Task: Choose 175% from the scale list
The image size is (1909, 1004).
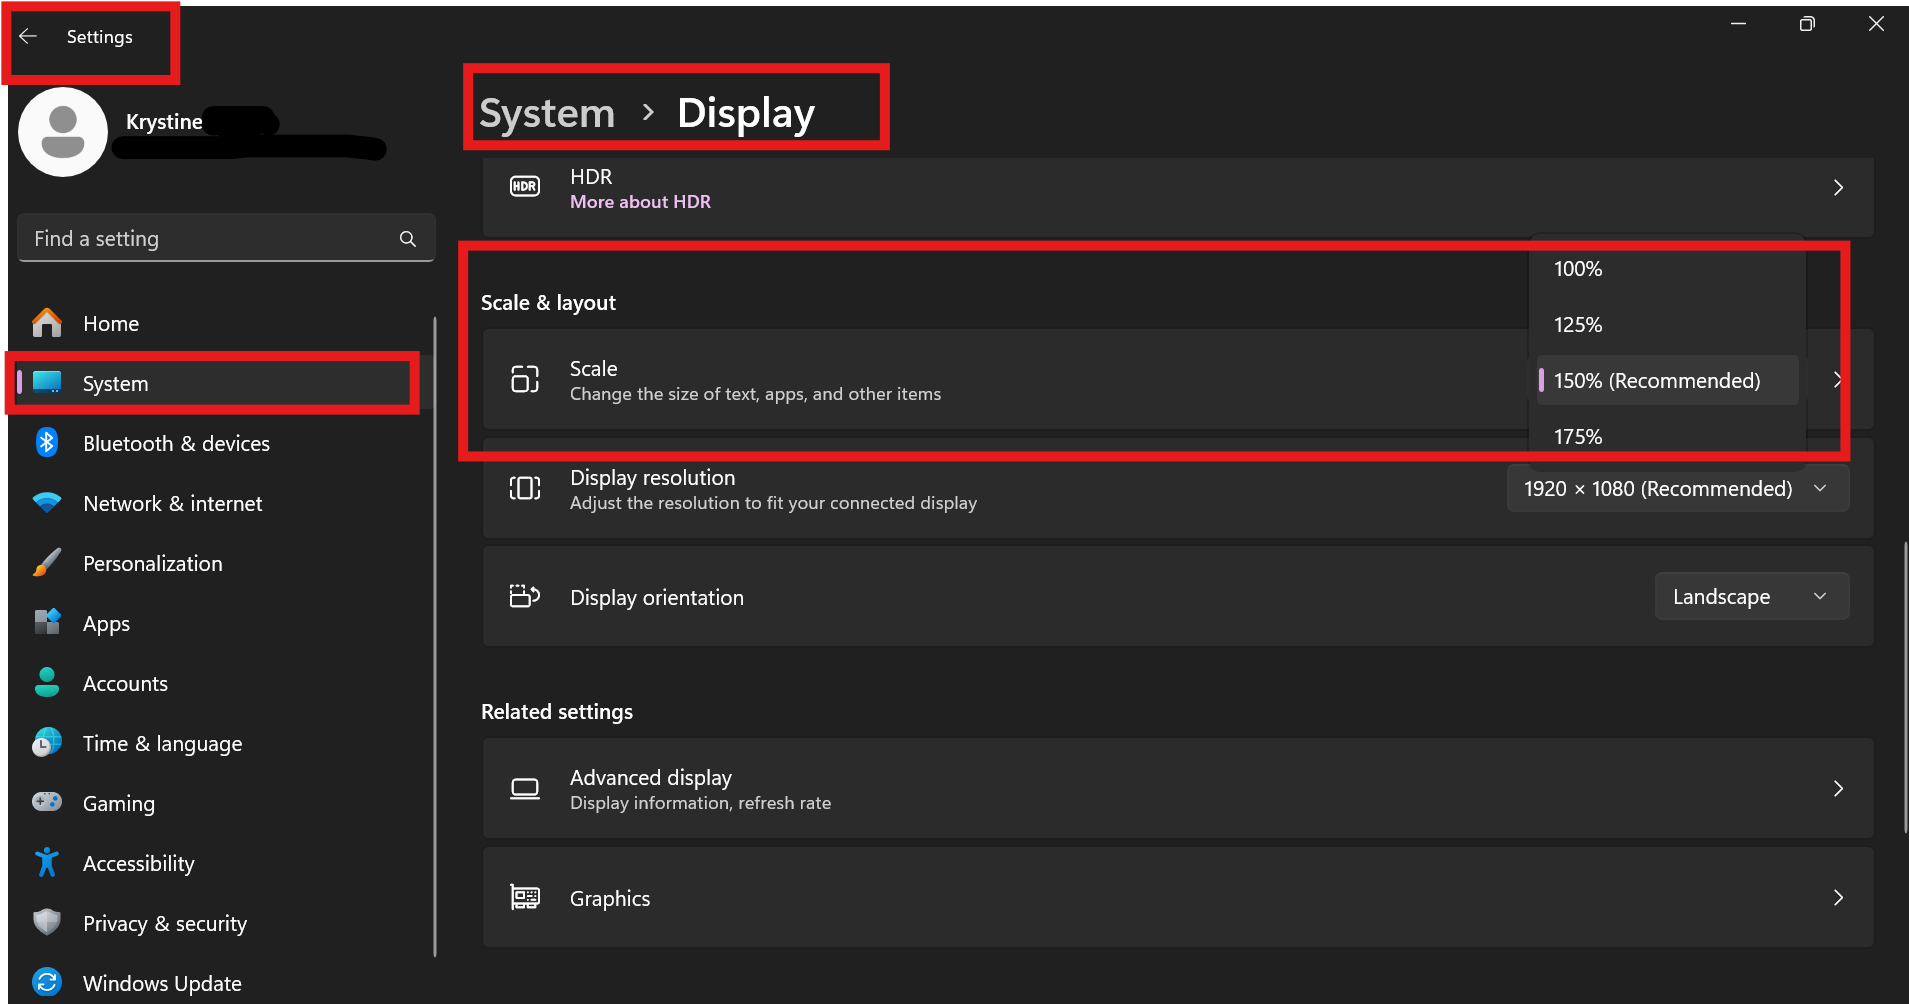Action: point(1578,437)
